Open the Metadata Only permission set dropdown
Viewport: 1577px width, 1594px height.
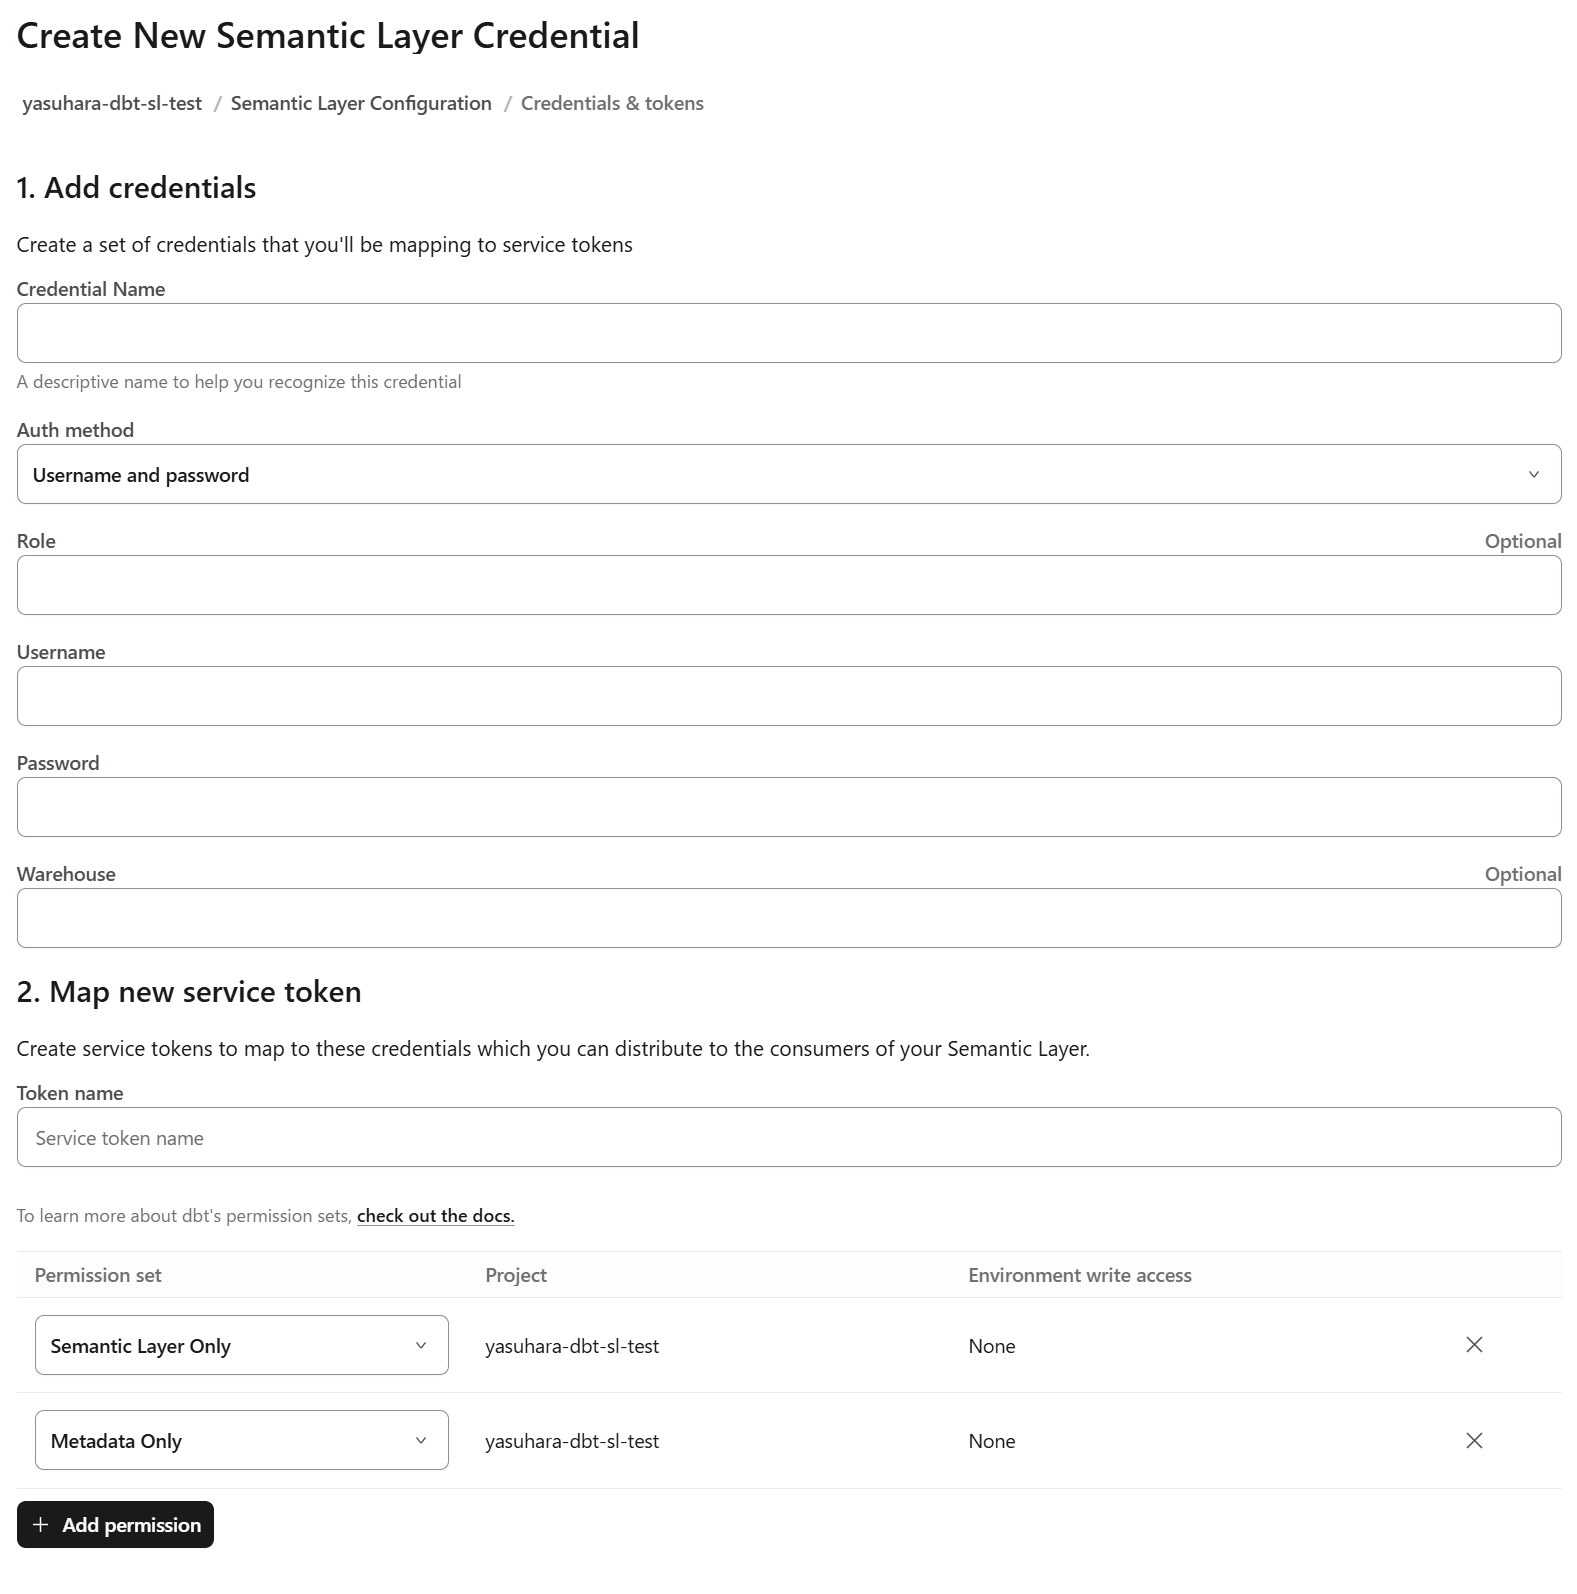(241, 1440)
